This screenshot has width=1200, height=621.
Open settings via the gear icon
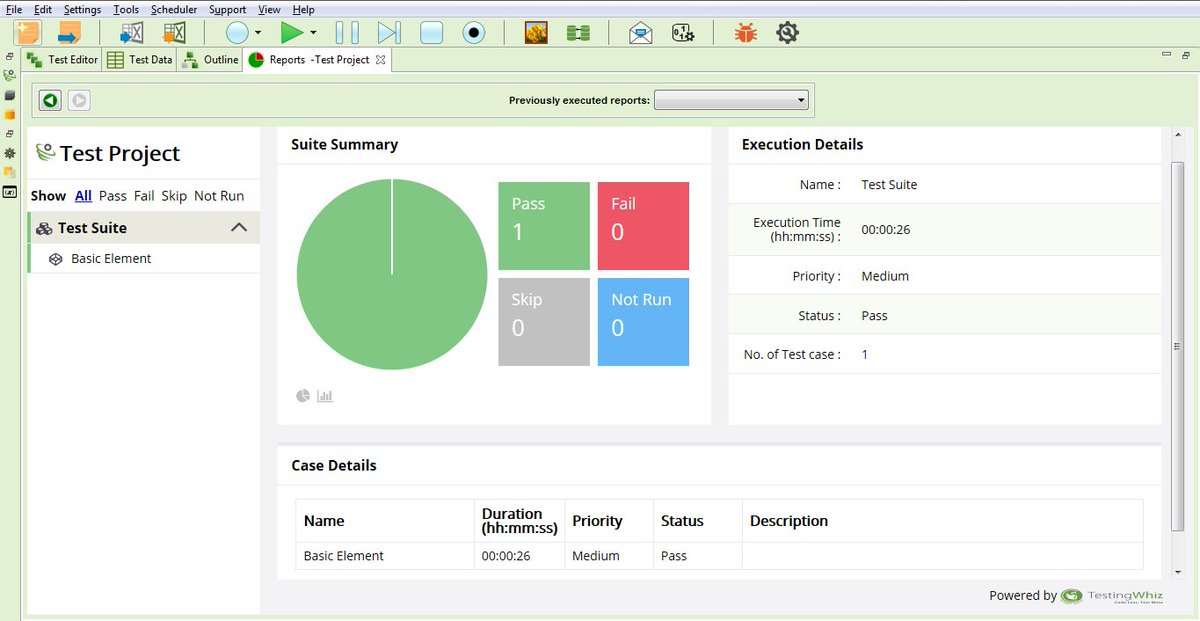(787, 33)
